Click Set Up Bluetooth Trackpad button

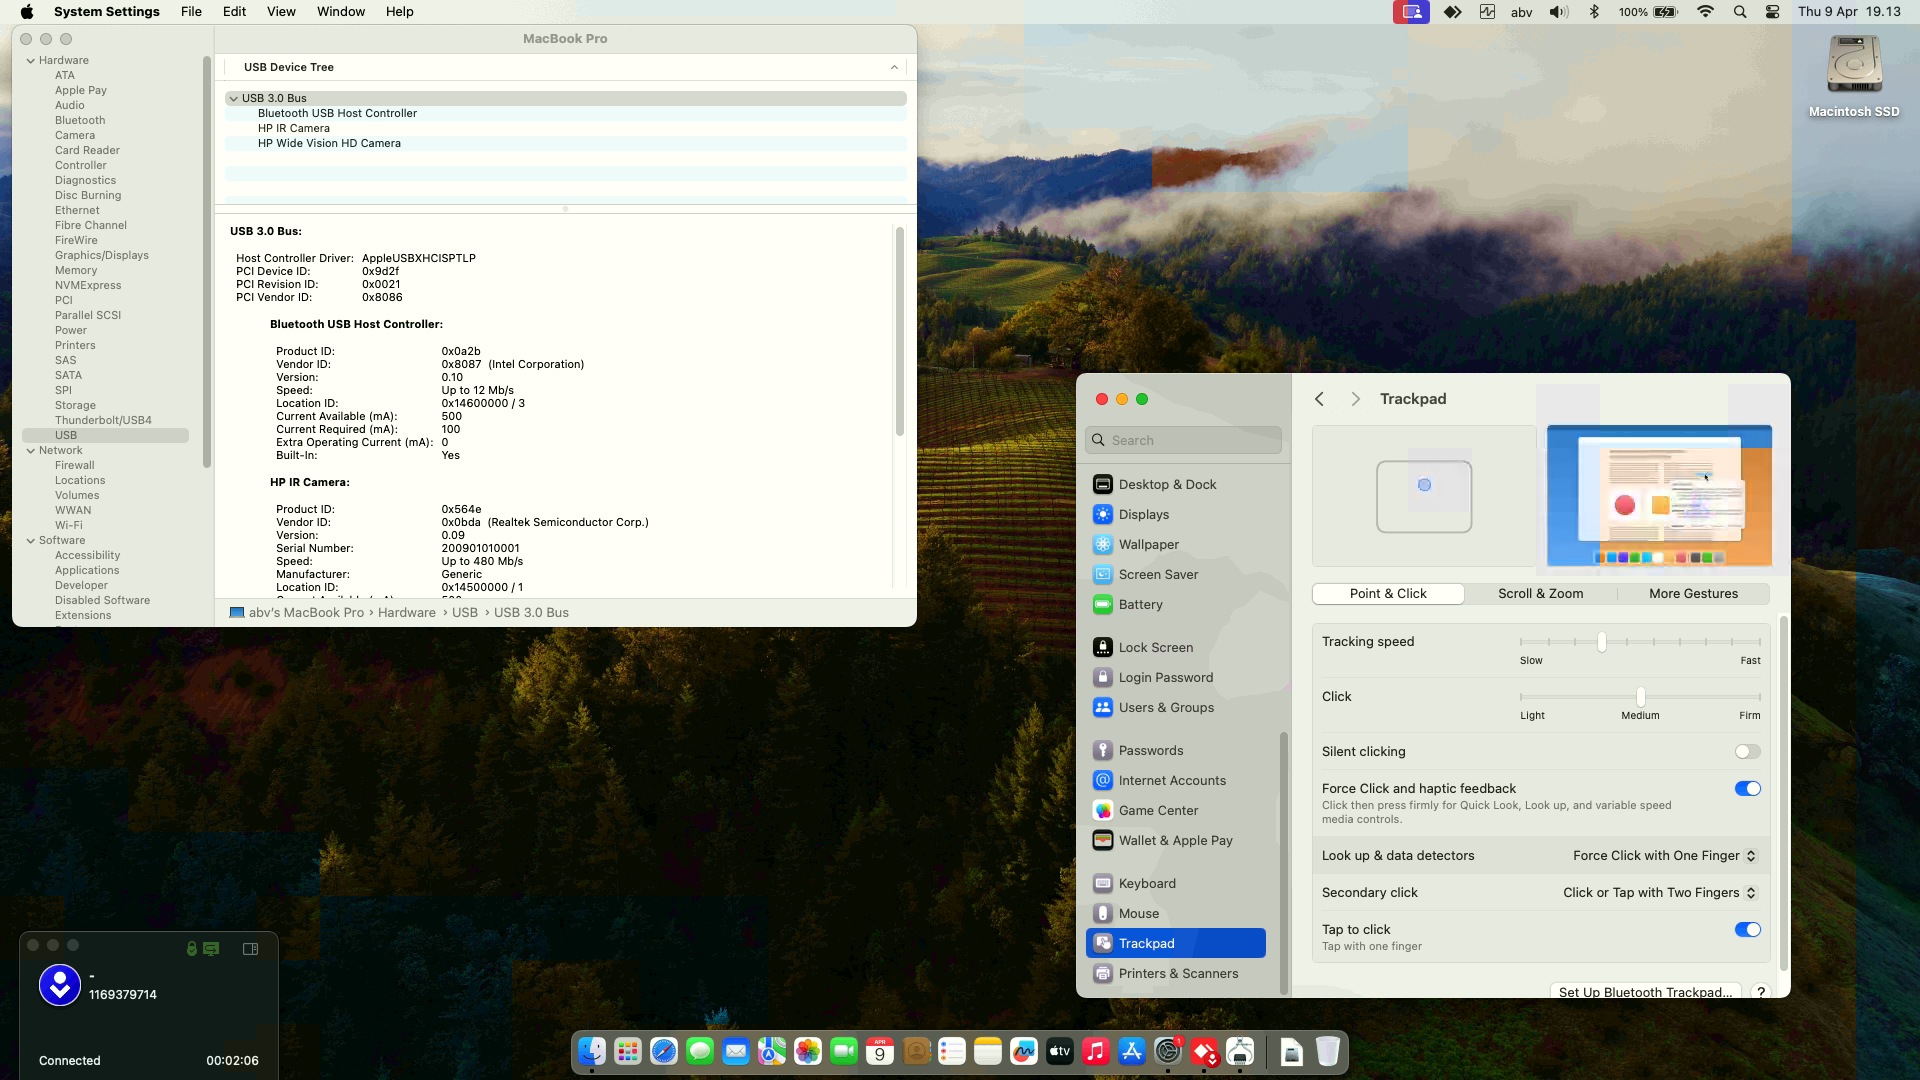tap(1645, 991)
